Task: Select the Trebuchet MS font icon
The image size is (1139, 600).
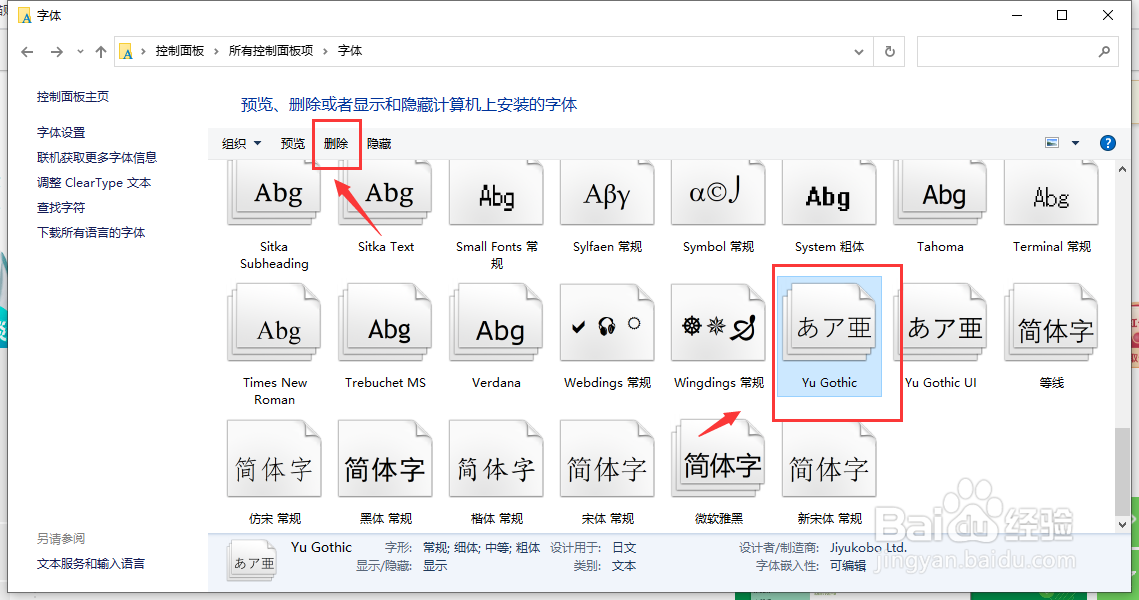Action: point(386,323)
